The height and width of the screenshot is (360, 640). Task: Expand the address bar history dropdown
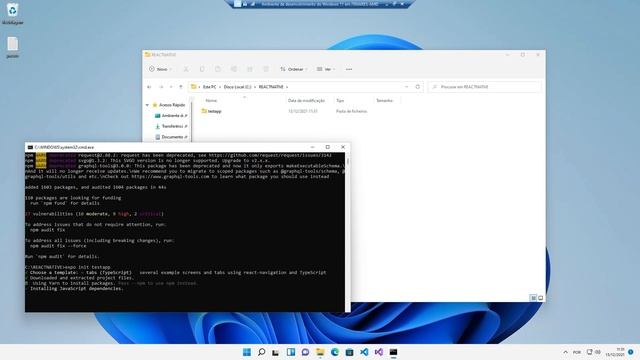(407, 87)
